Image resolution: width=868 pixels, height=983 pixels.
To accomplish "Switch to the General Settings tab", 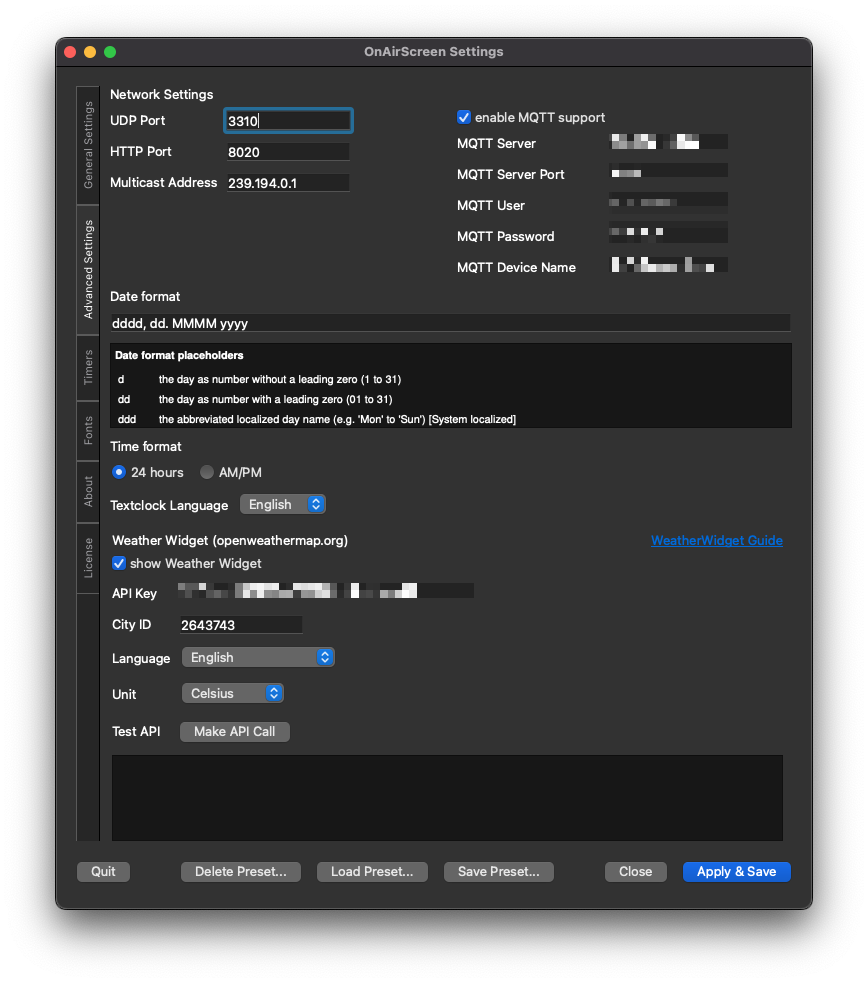I will tap(88, 145).
